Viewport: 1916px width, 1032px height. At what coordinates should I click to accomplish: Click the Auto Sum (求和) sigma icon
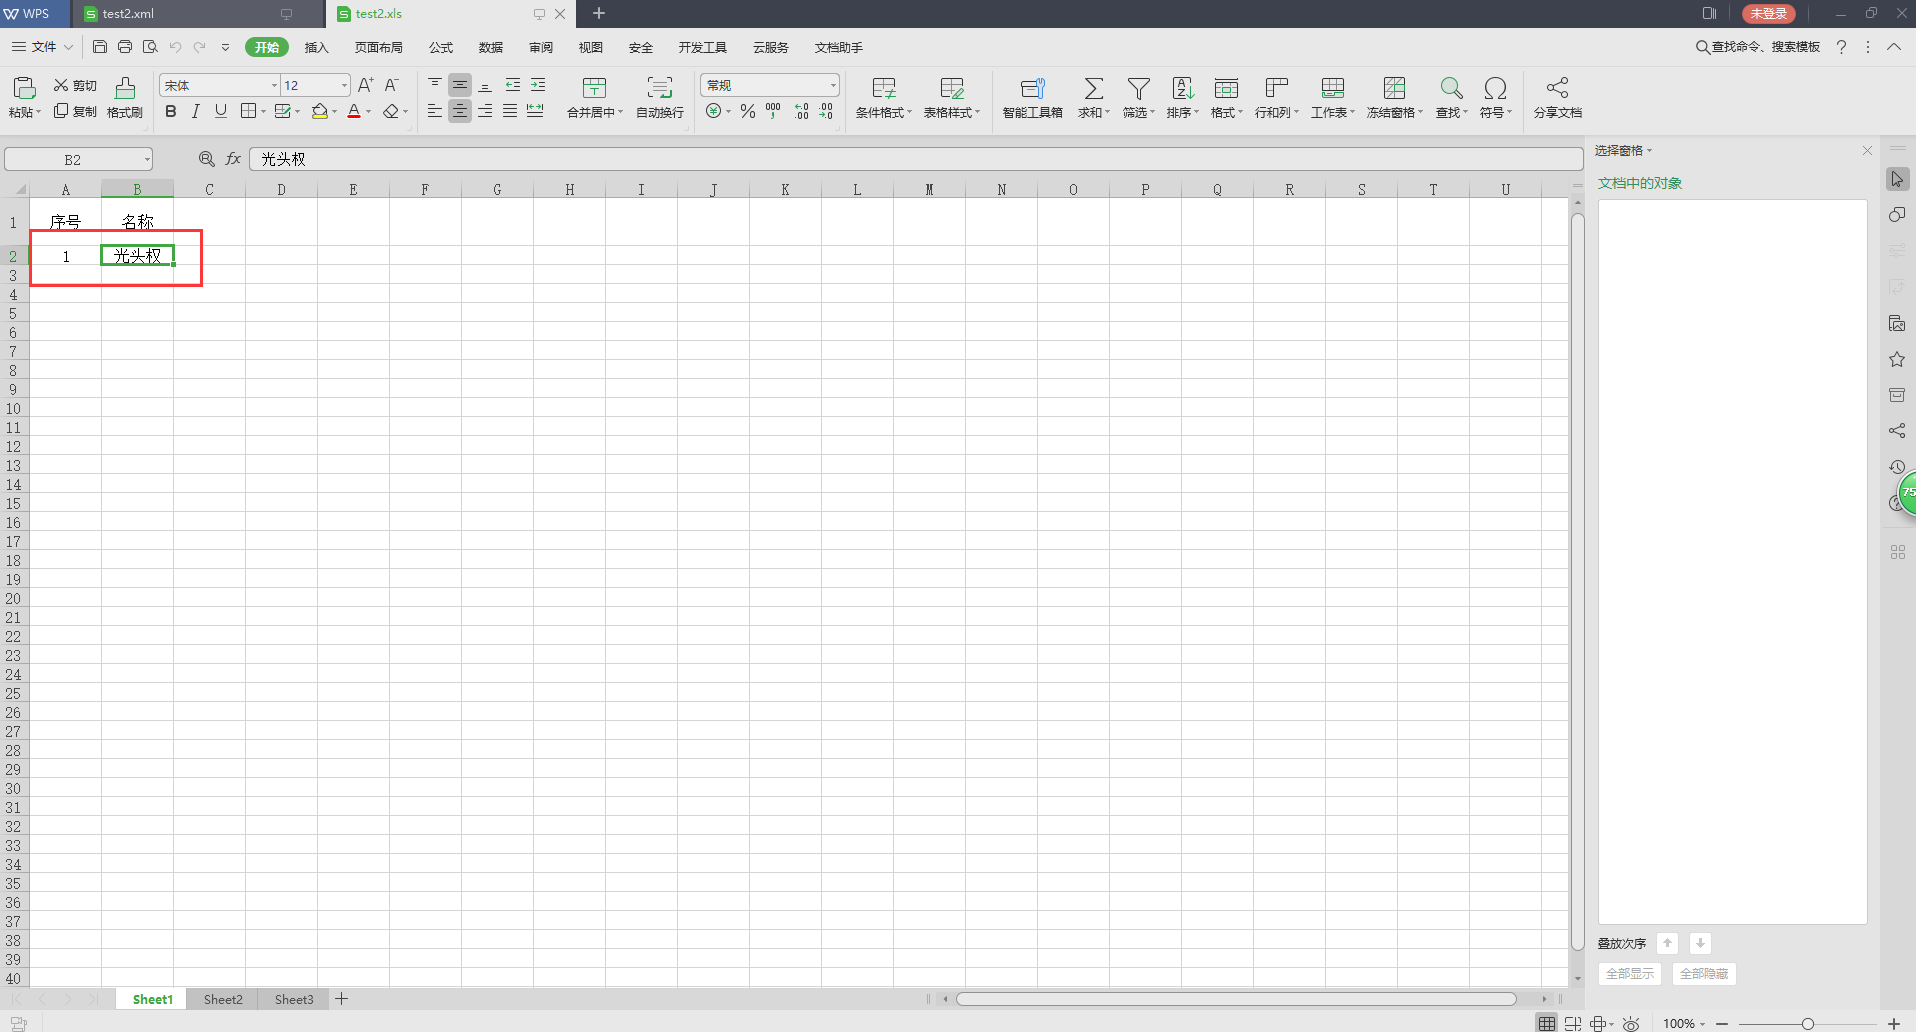pos(1094,88)
